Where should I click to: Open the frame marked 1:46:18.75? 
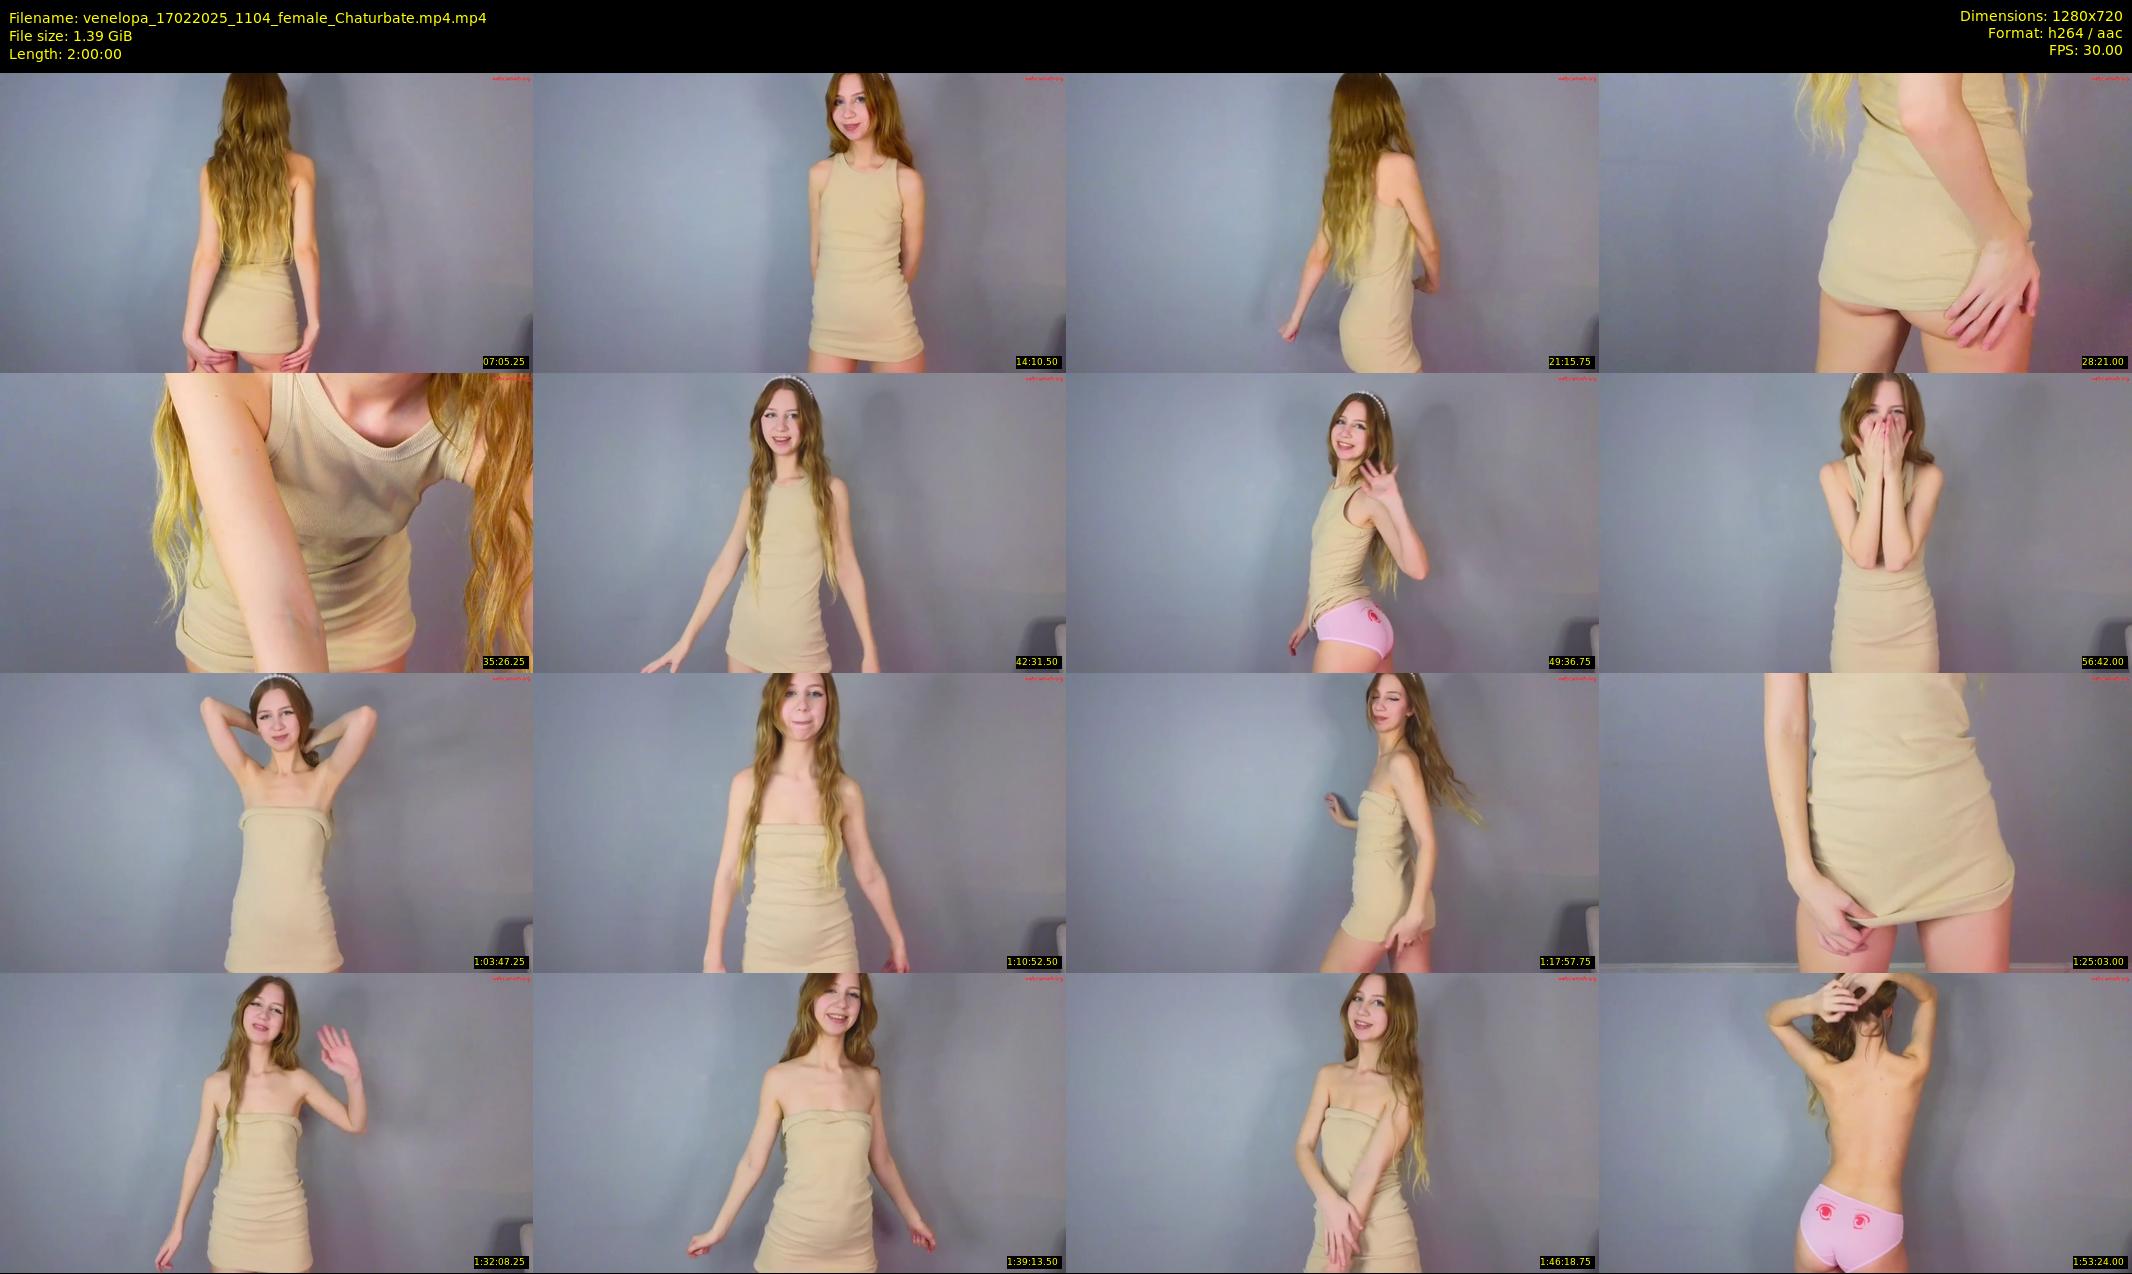click(1332, 1122)
